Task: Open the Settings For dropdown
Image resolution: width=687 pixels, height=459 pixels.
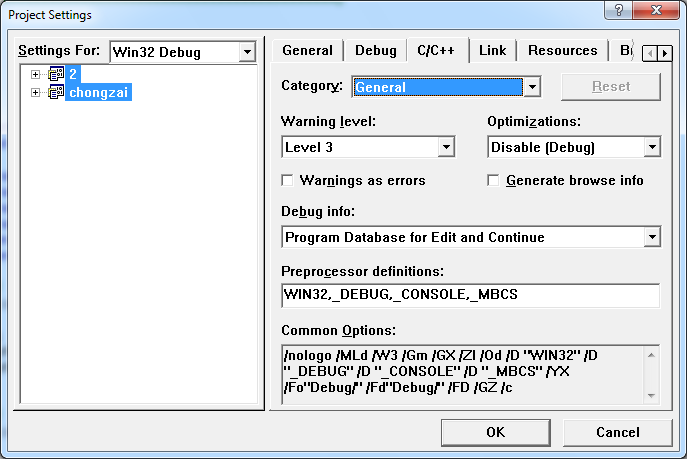Action: click(x=247, y=52)
